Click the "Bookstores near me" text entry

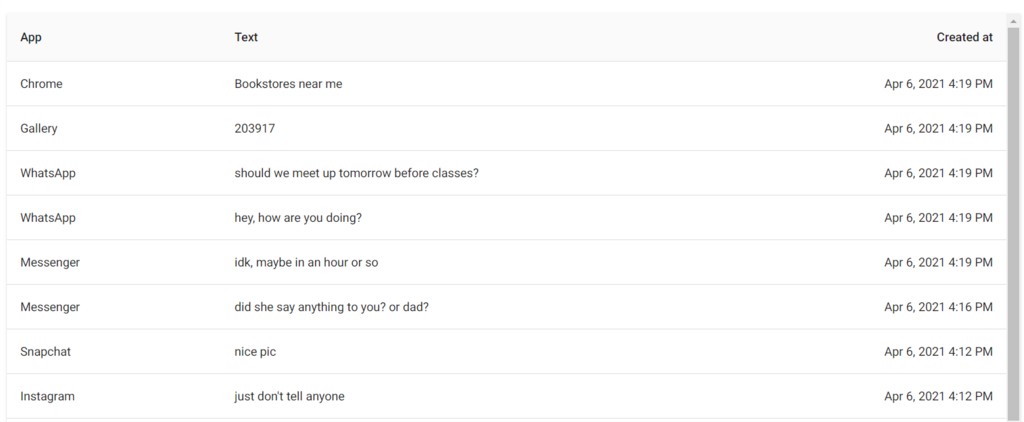coord(288,84)
